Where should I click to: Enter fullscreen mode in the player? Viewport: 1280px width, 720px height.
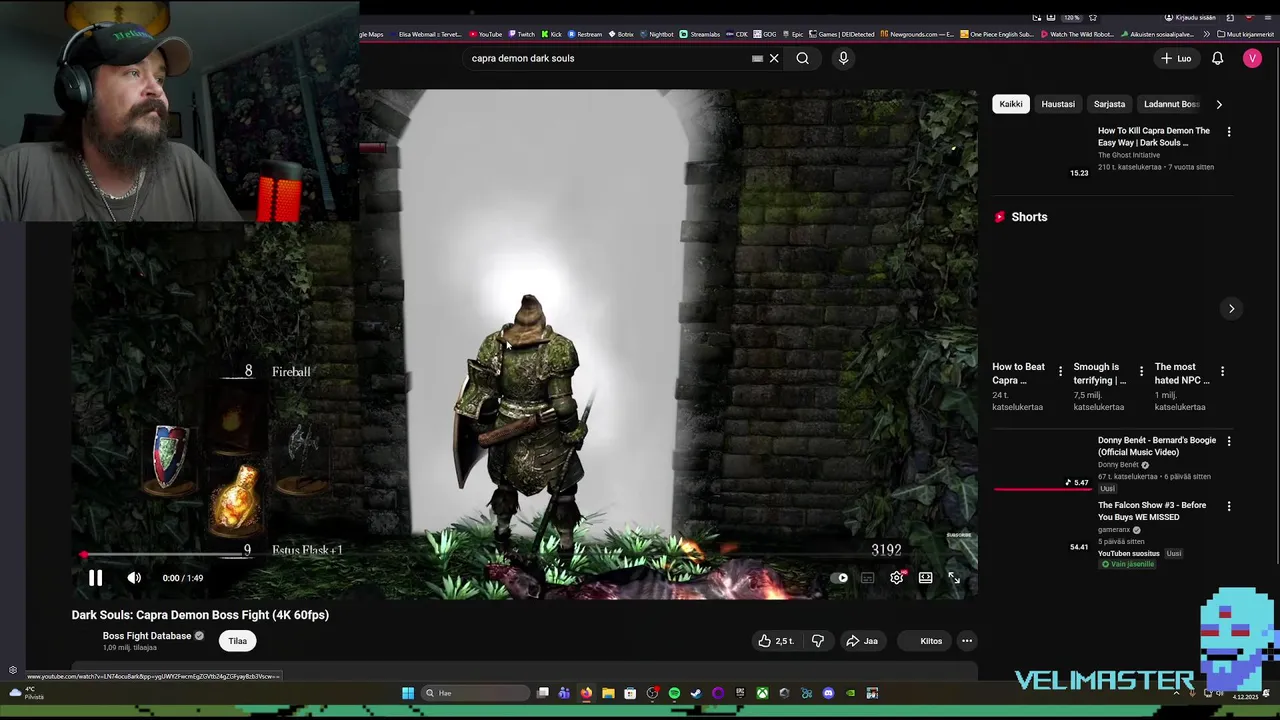coord(954,578)
